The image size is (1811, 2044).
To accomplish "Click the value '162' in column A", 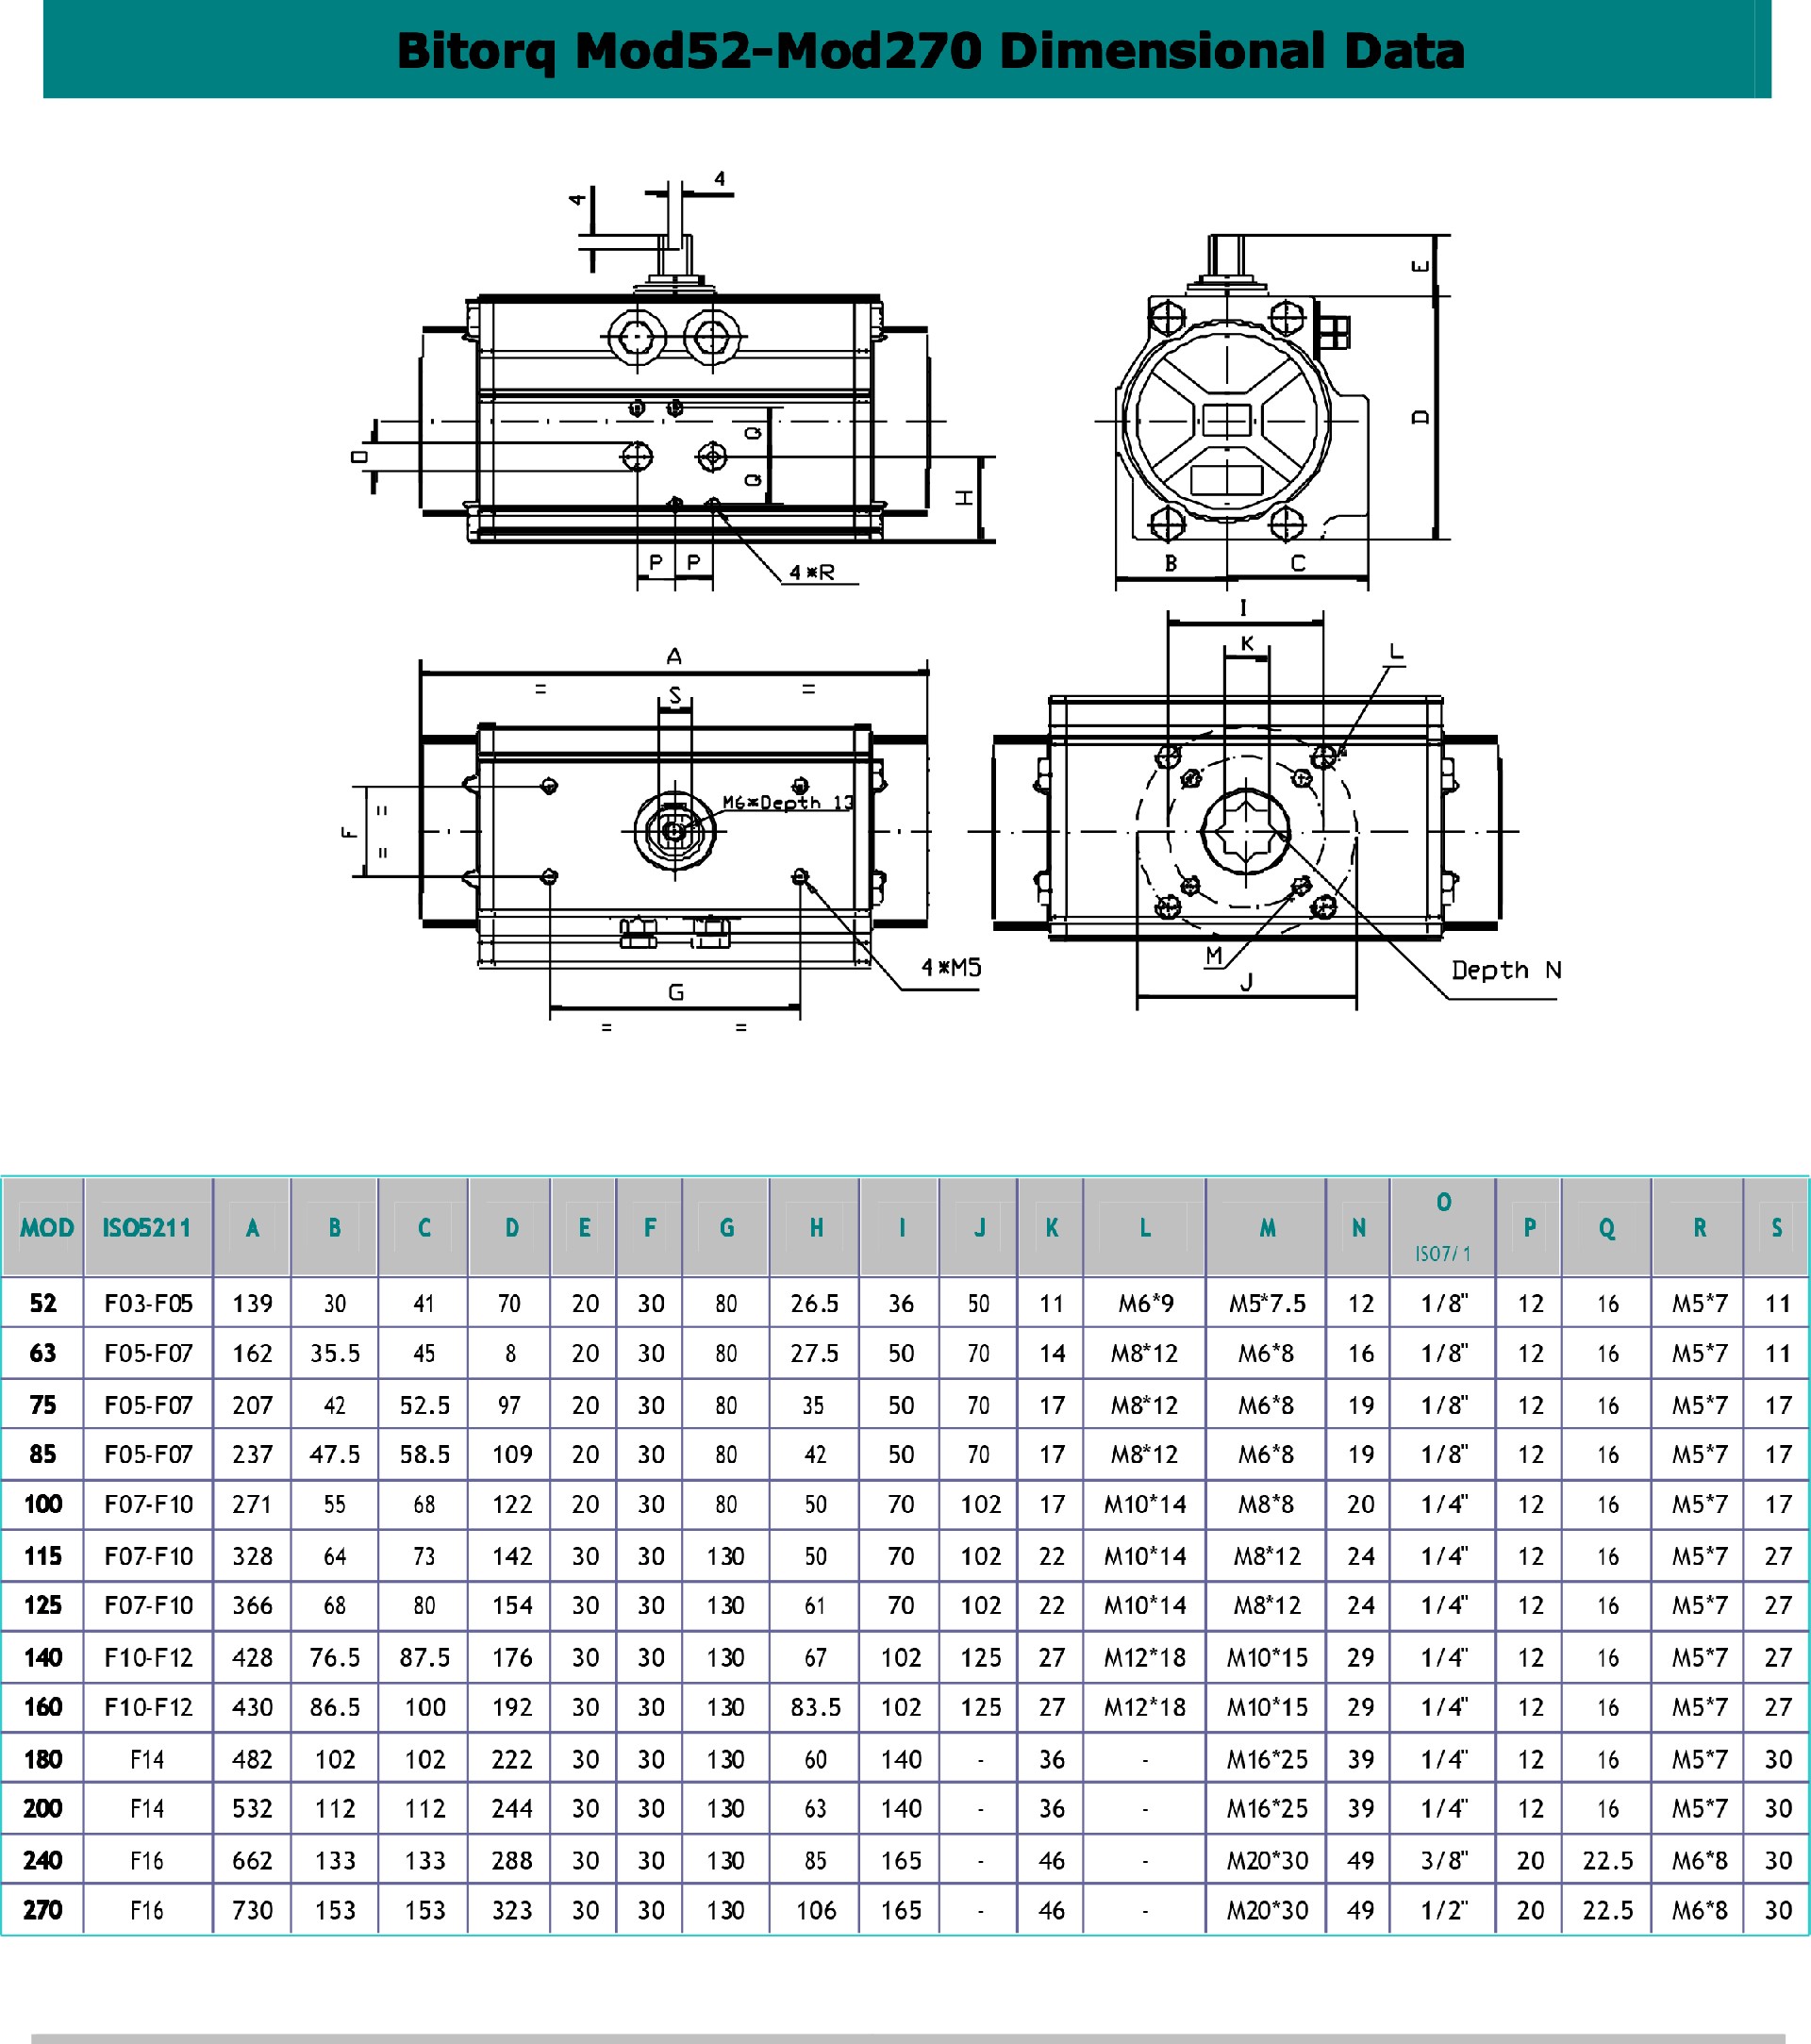I will point(252,1354).
